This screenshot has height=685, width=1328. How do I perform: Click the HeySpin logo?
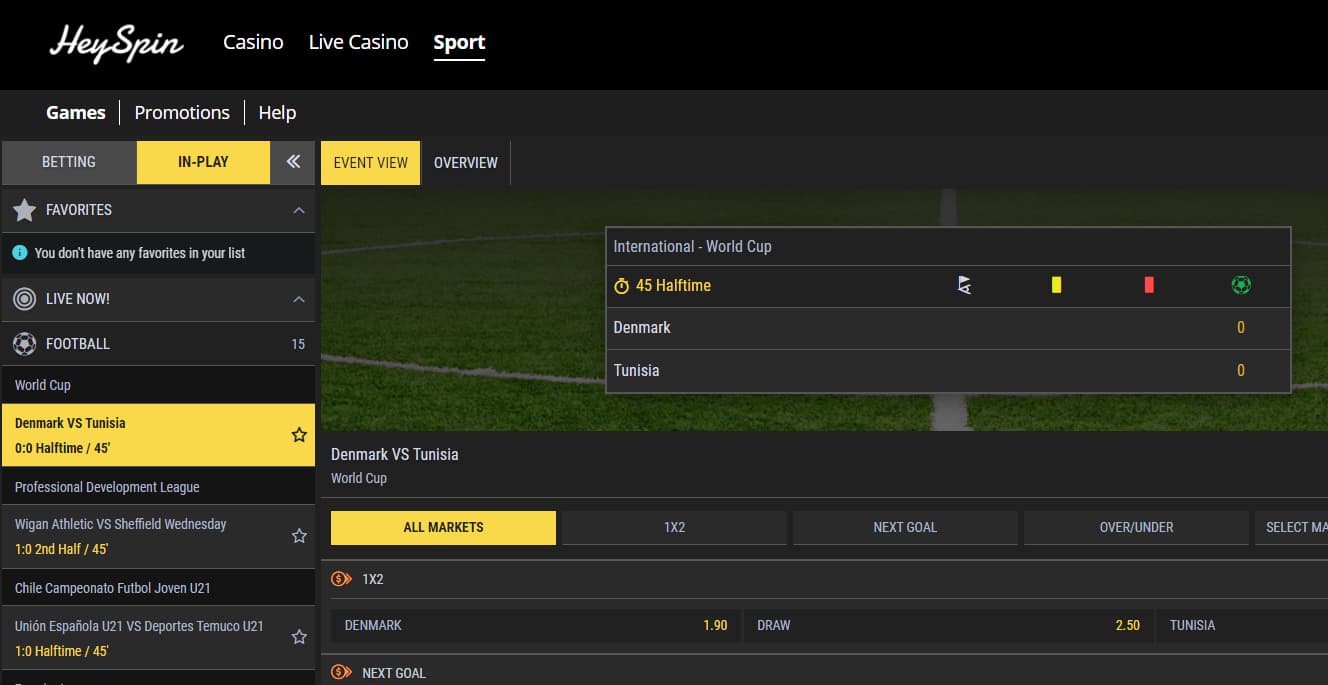tap(116, 44)
